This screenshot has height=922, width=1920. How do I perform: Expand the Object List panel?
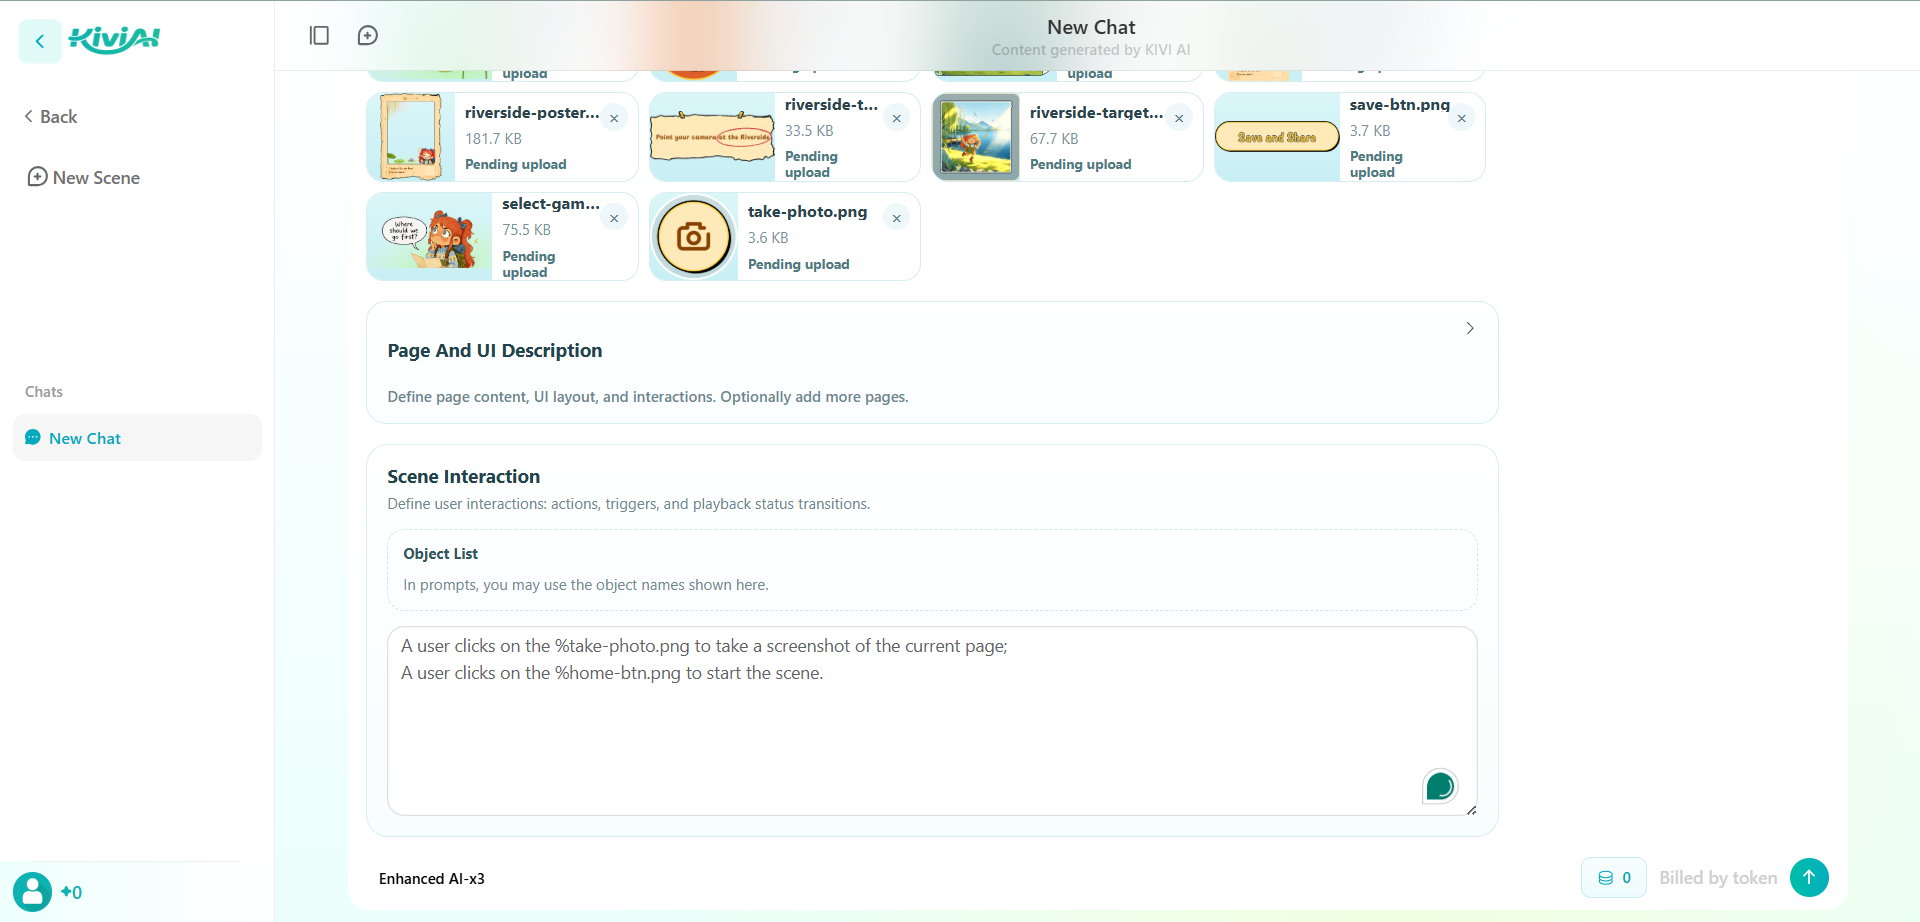[932, 570]
